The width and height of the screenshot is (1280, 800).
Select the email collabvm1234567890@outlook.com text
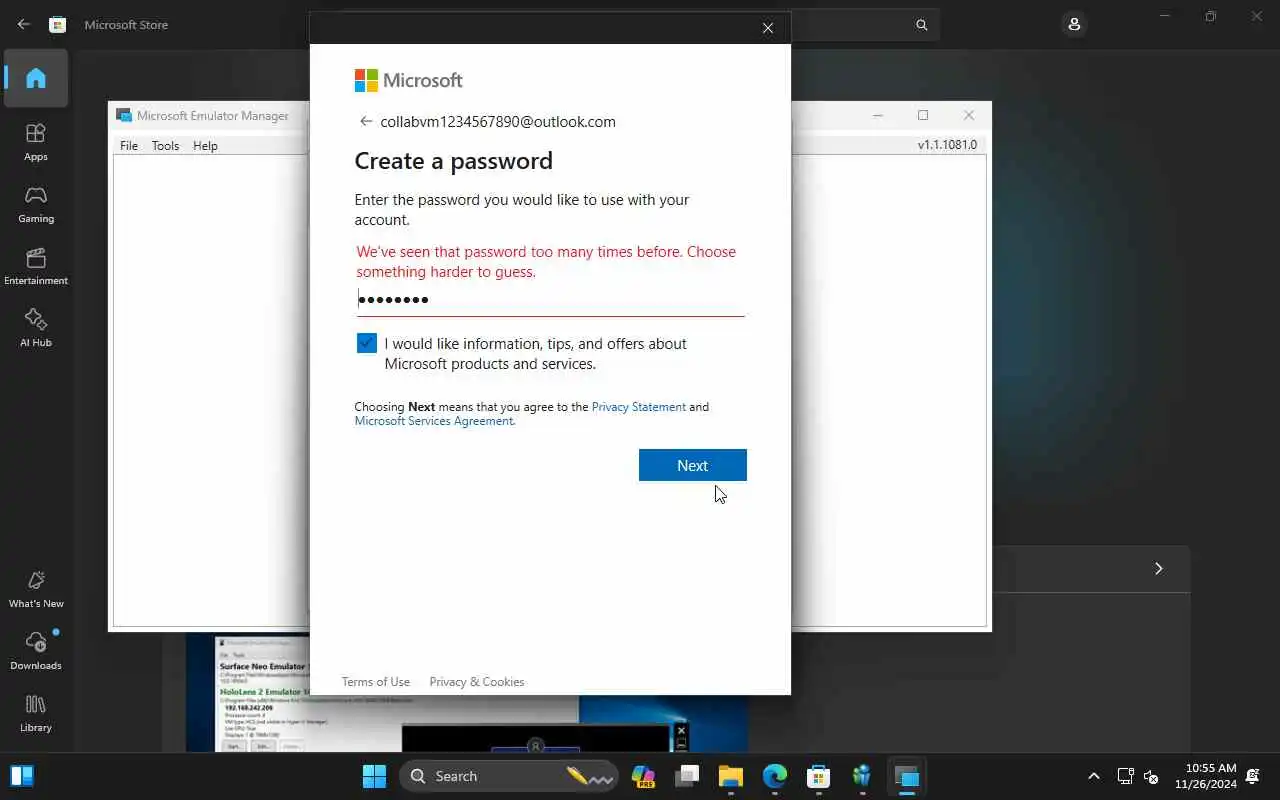click(498, 121)
